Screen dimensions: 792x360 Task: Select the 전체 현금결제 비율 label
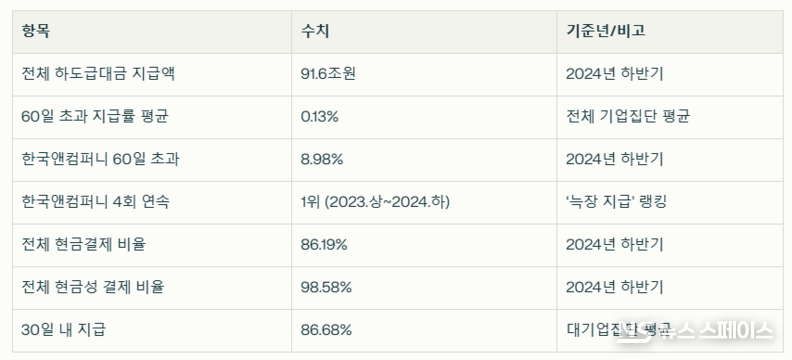tap(83, 245)
